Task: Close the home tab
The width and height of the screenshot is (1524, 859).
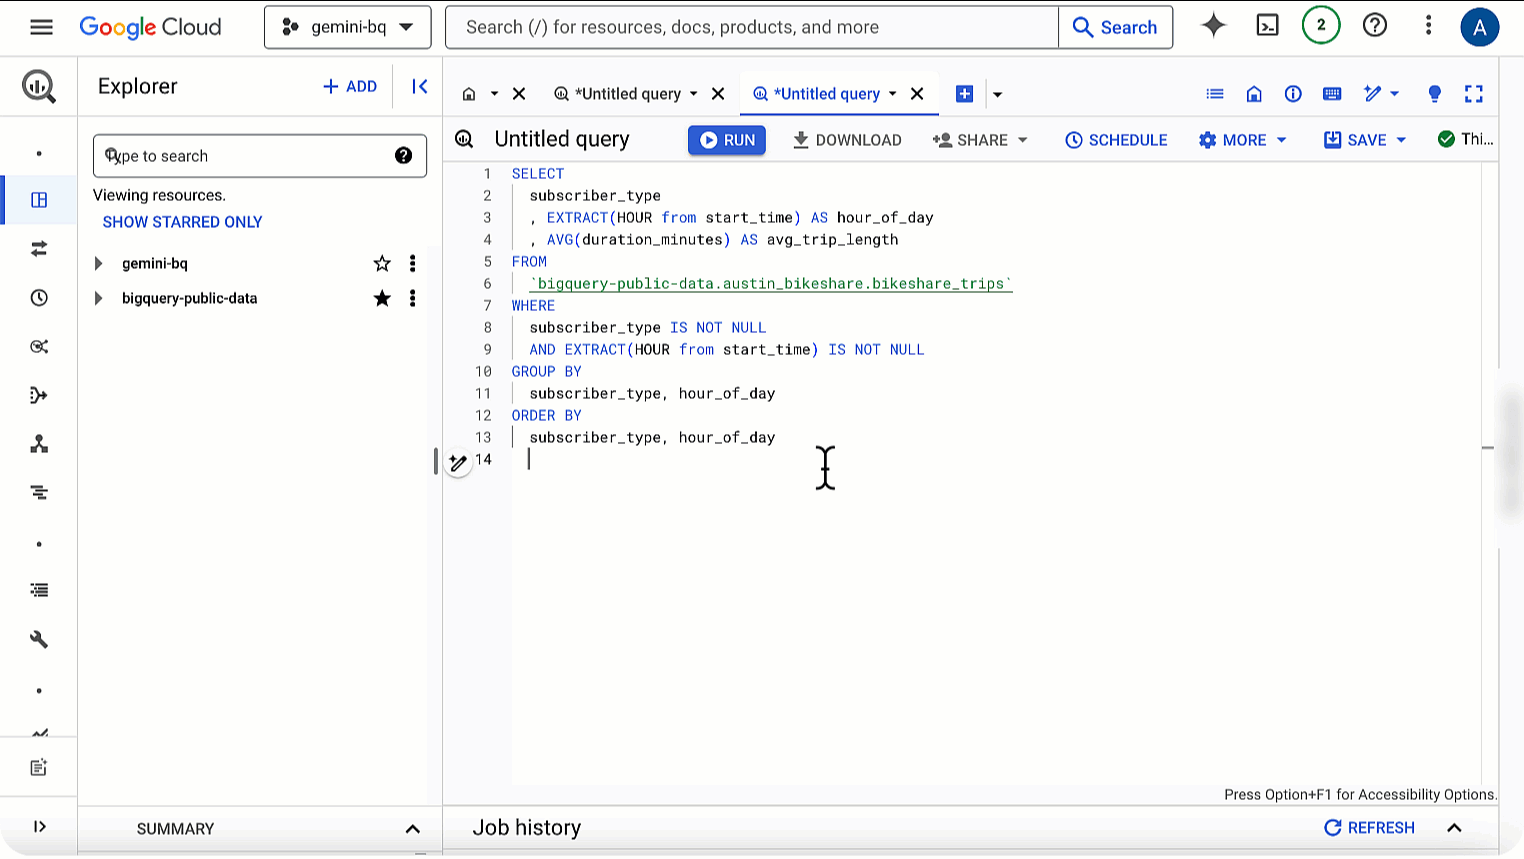Action: click(519, 94)
